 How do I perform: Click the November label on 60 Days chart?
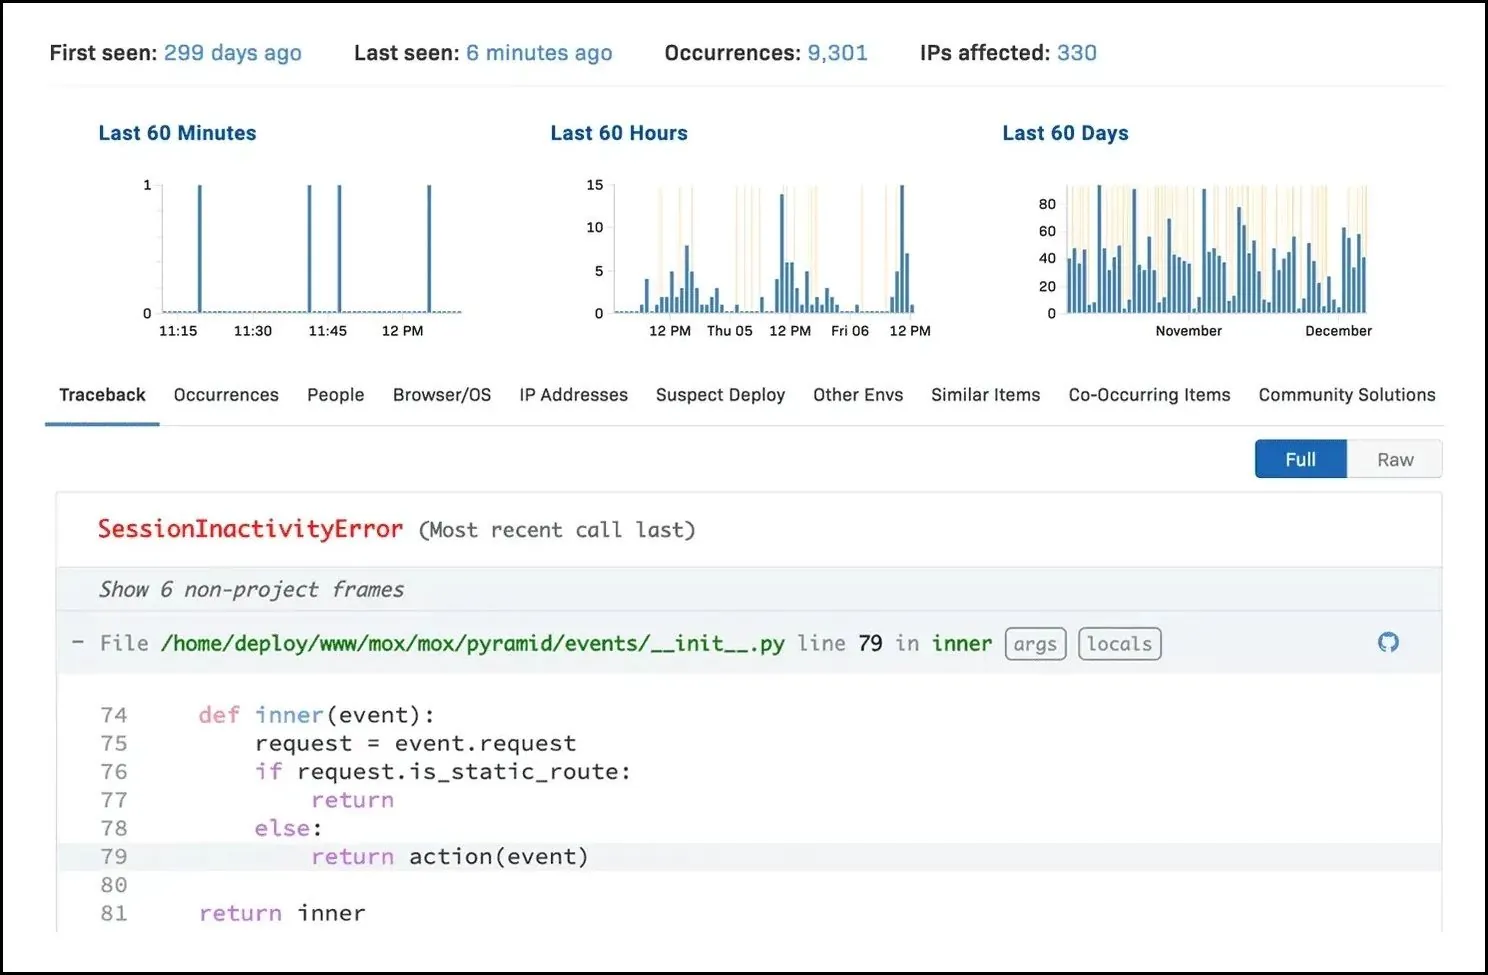(x=1189, y=331)
